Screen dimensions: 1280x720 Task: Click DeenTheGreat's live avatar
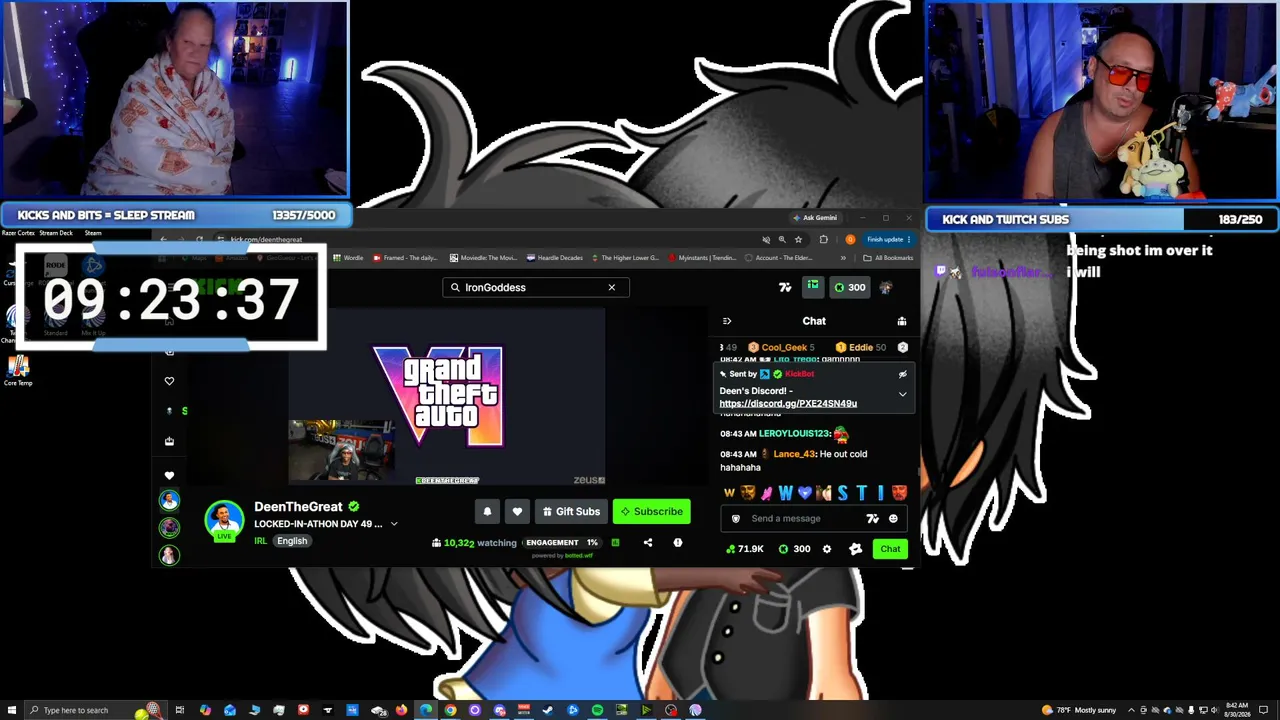tap(224, 520)
